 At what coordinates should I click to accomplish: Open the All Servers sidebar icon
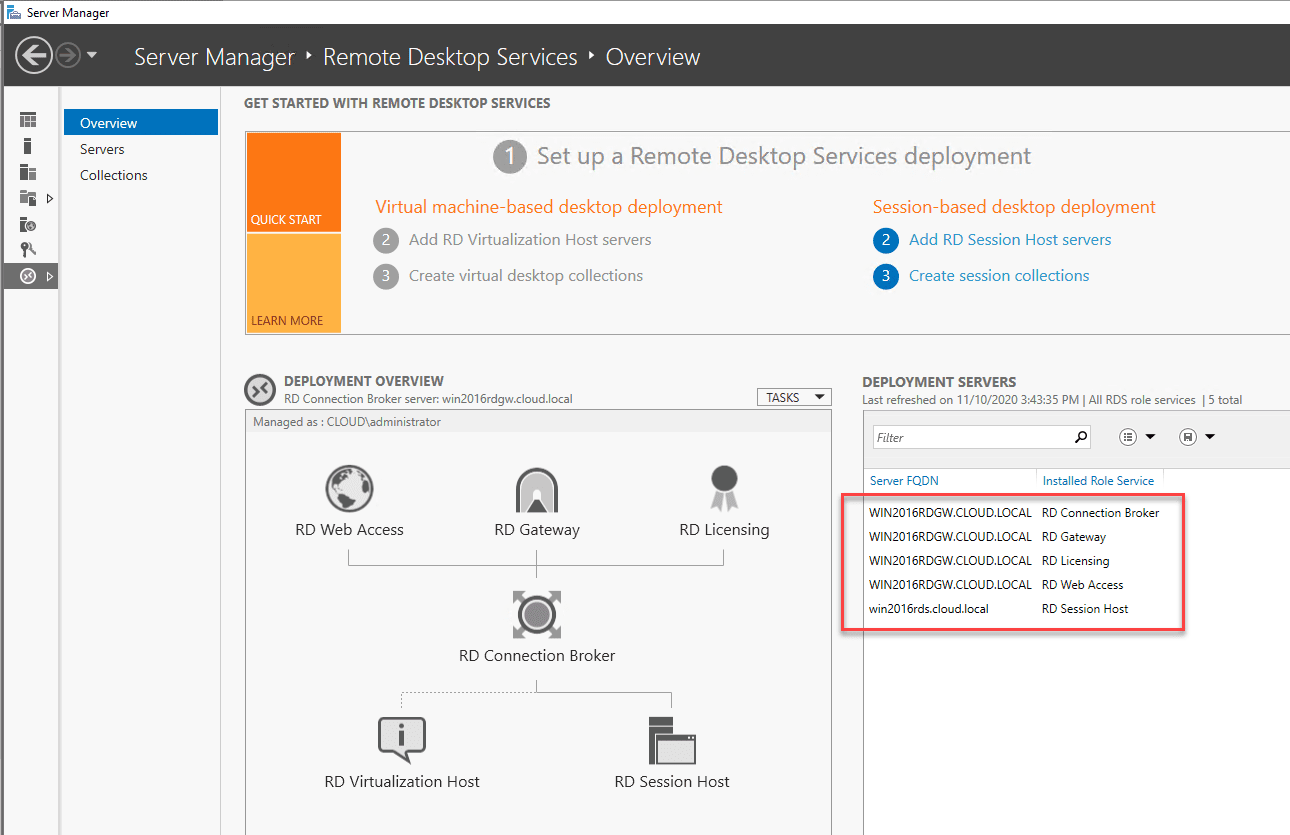(x=28, y=172)
